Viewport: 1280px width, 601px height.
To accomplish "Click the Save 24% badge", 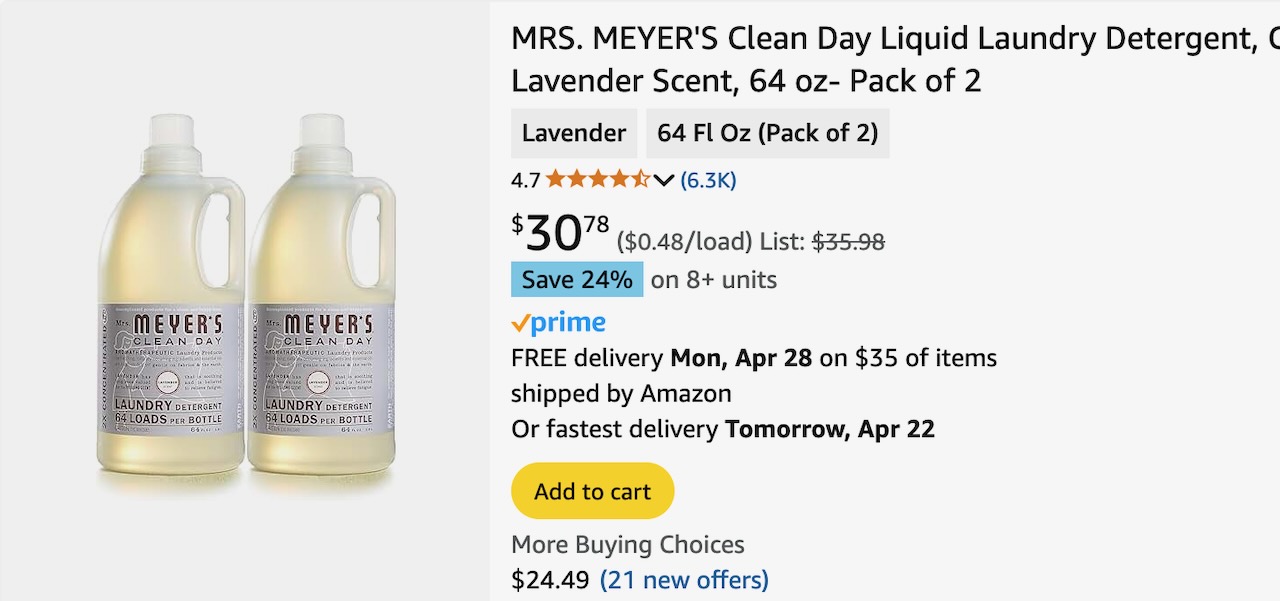I will (577, 279).
